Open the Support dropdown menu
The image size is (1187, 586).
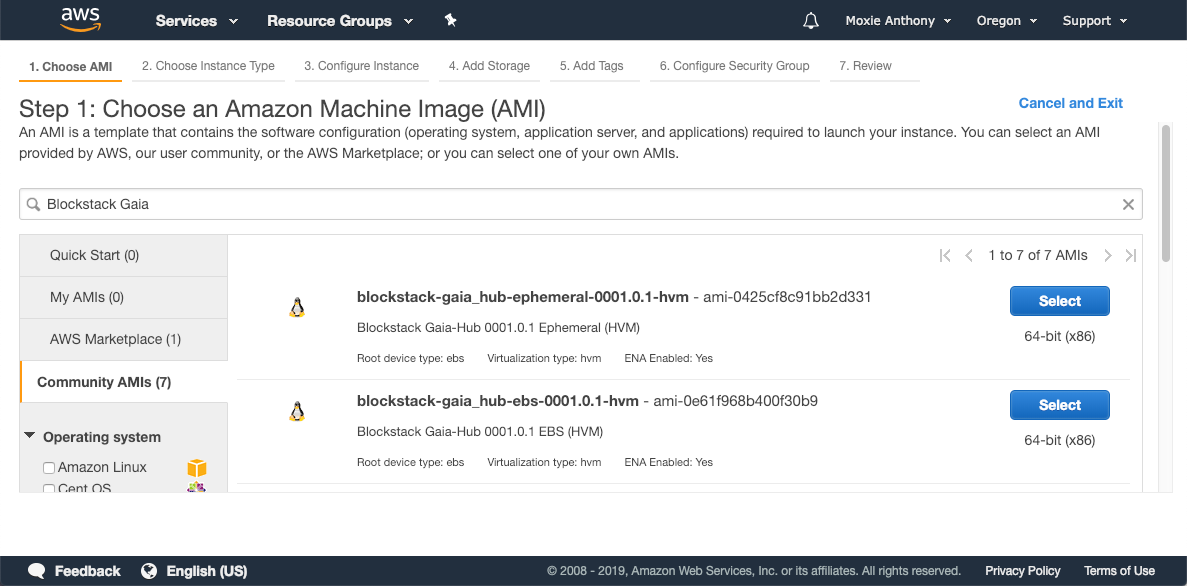(x=1095, y=21)
